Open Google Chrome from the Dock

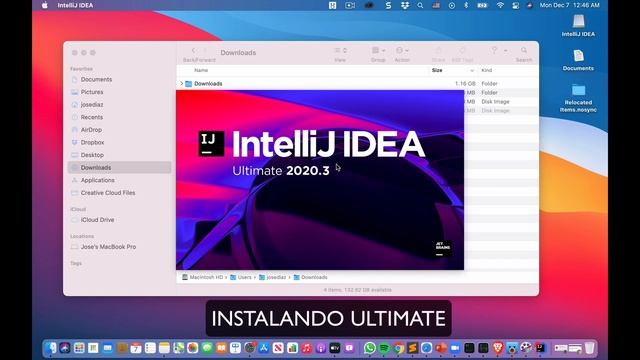coord(398,348)
